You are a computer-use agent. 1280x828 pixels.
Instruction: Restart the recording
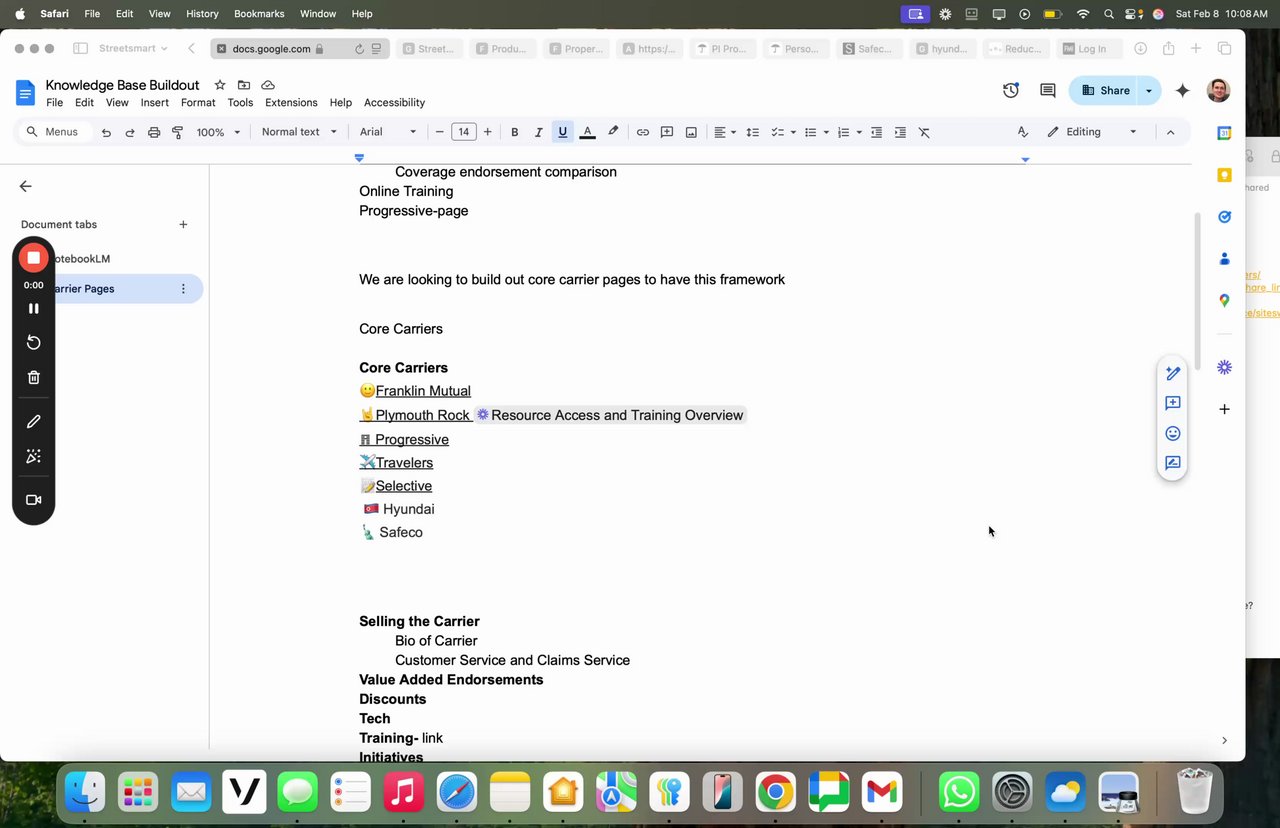pyautogui.click(x=33, y=342)
